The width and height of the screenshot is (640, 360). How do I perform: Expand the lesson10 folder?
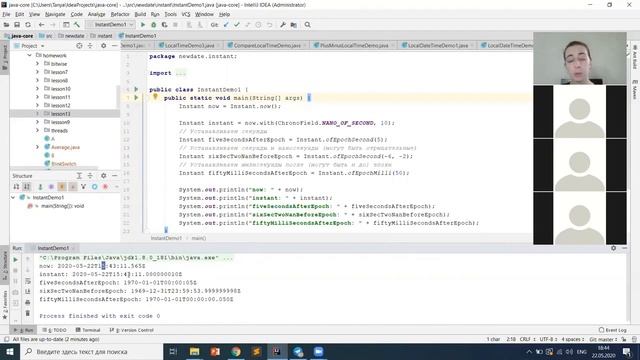click(x=38, y=89)
